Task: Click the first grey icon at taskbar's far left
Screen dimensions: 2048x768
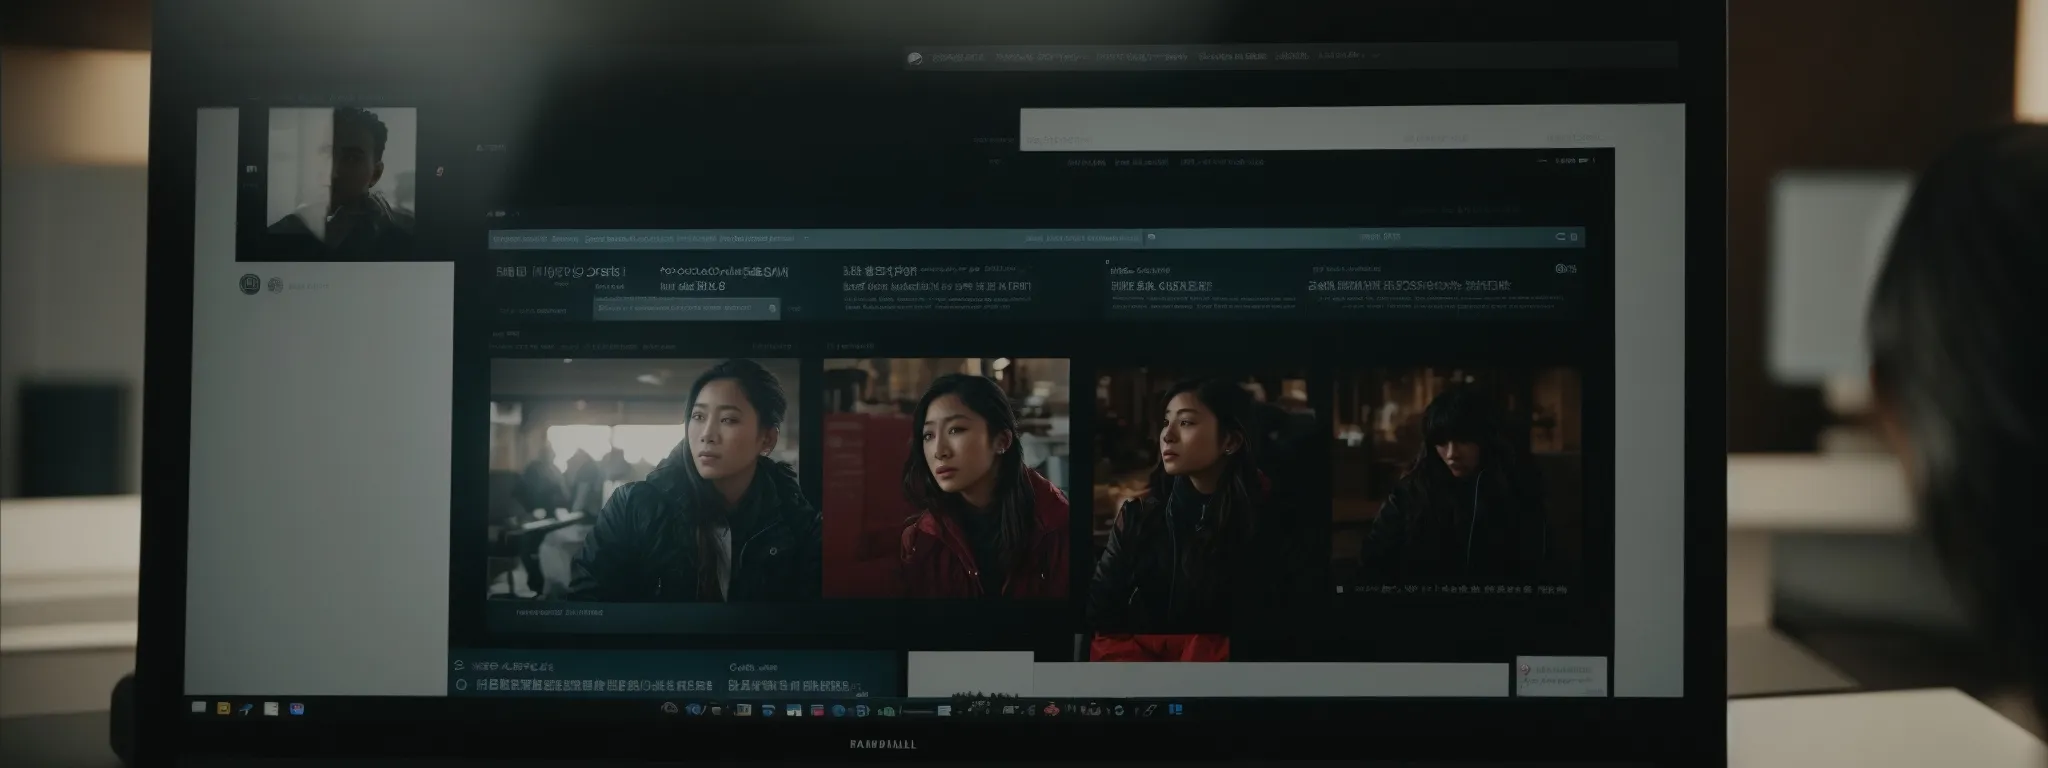Action: tap(199, 707)
